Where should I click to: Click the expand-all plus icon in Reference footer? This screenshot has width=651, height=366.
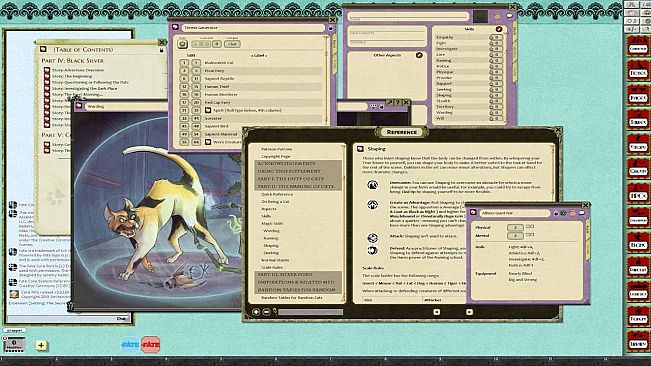256,312
